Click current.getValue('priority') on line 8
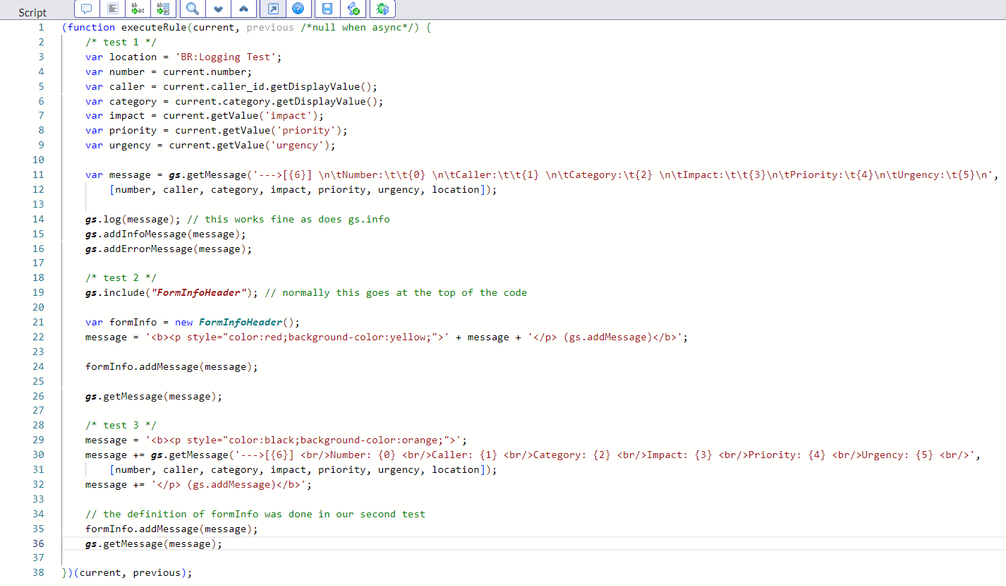The image size is (1006, 586). 261,130
